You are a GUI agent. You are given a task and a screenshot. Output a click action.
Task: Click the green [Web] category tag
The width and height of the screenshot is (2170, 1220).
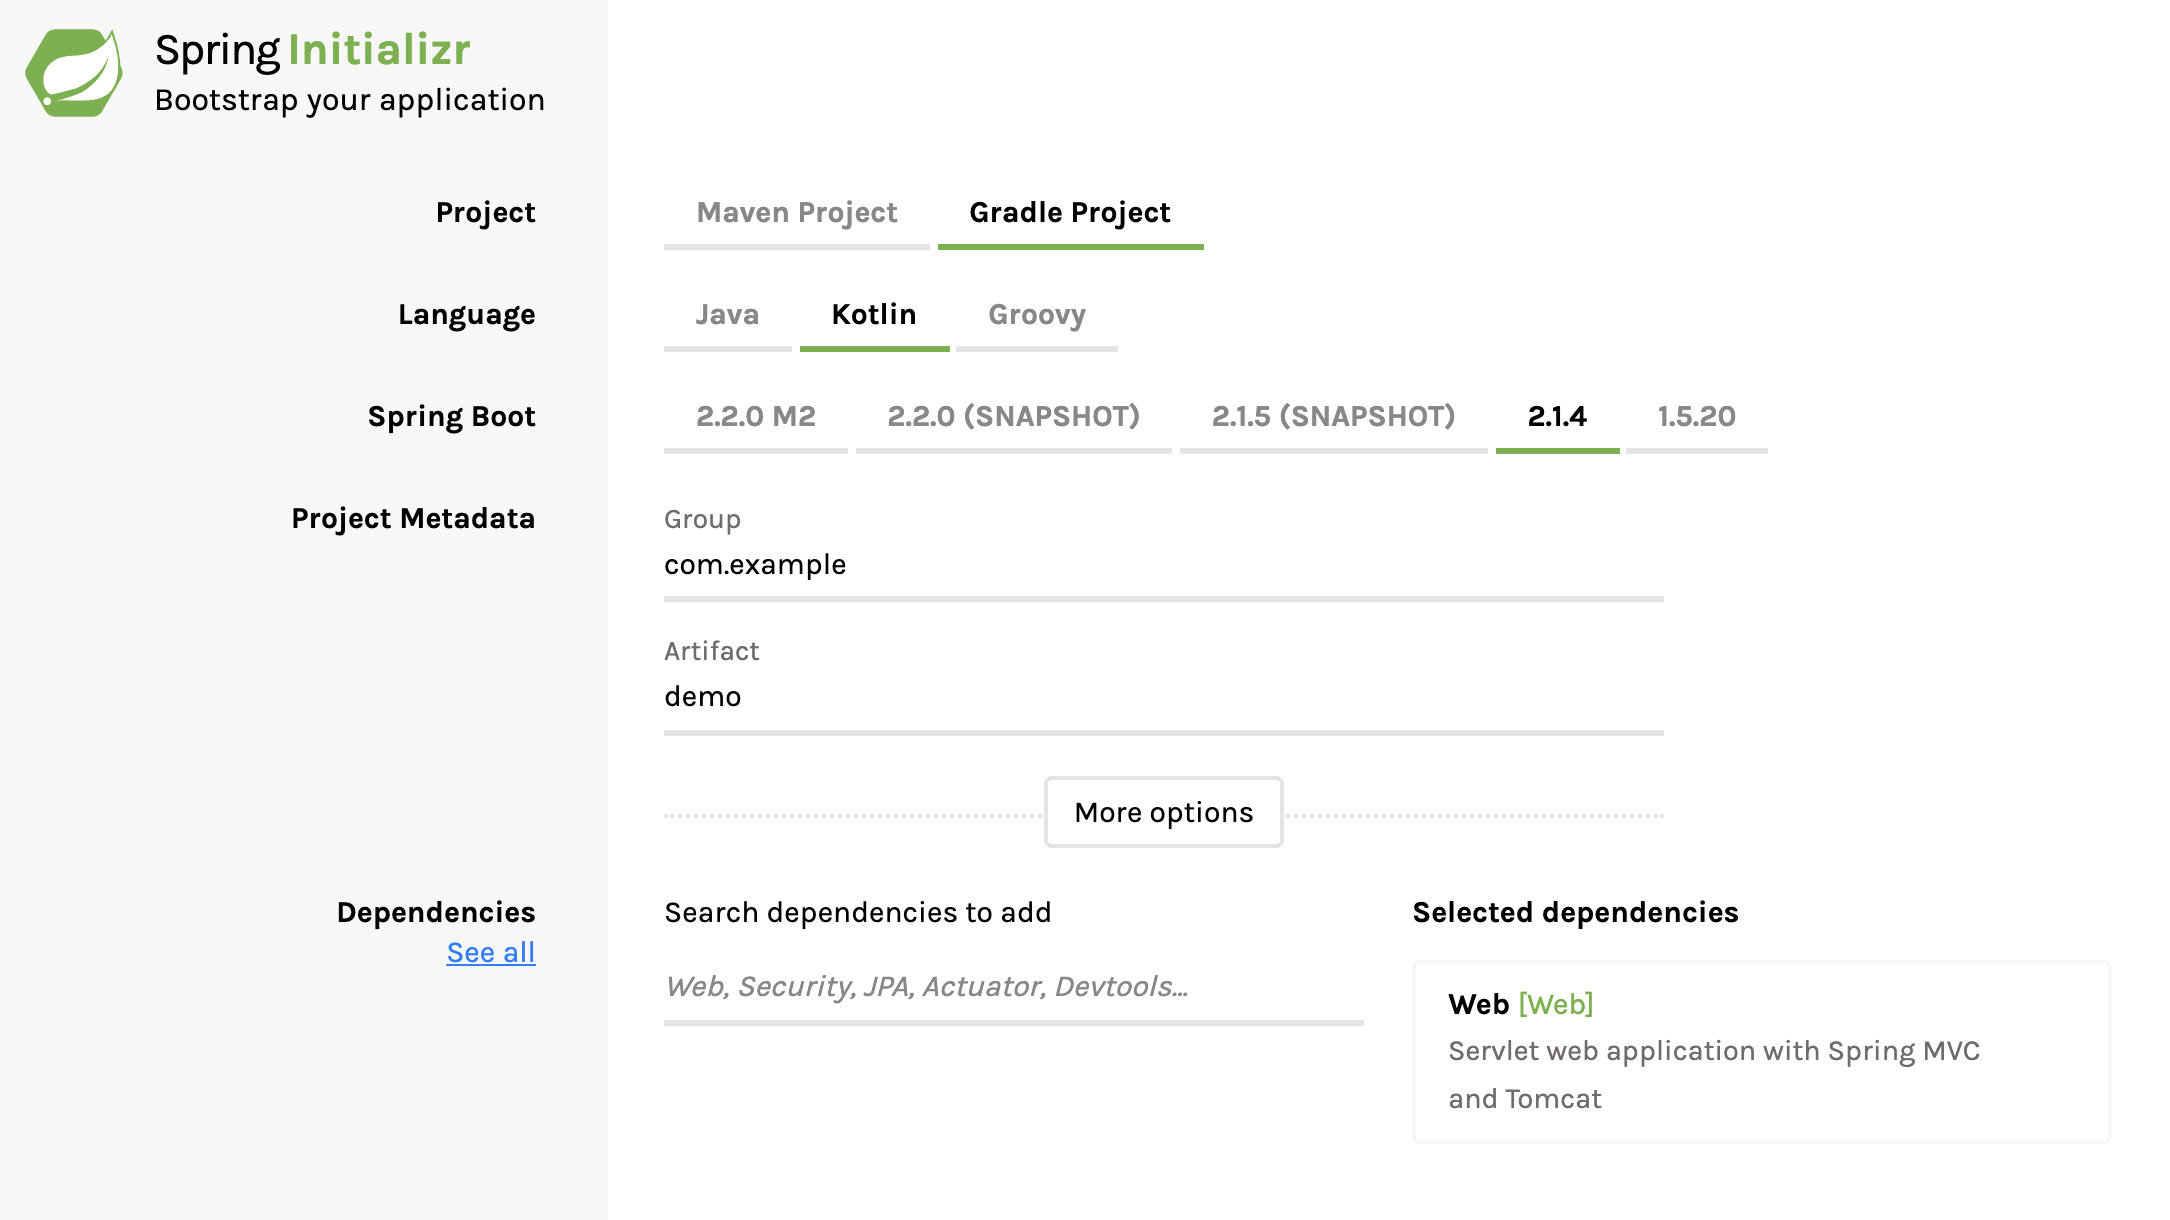[x=1555, y=1004]
